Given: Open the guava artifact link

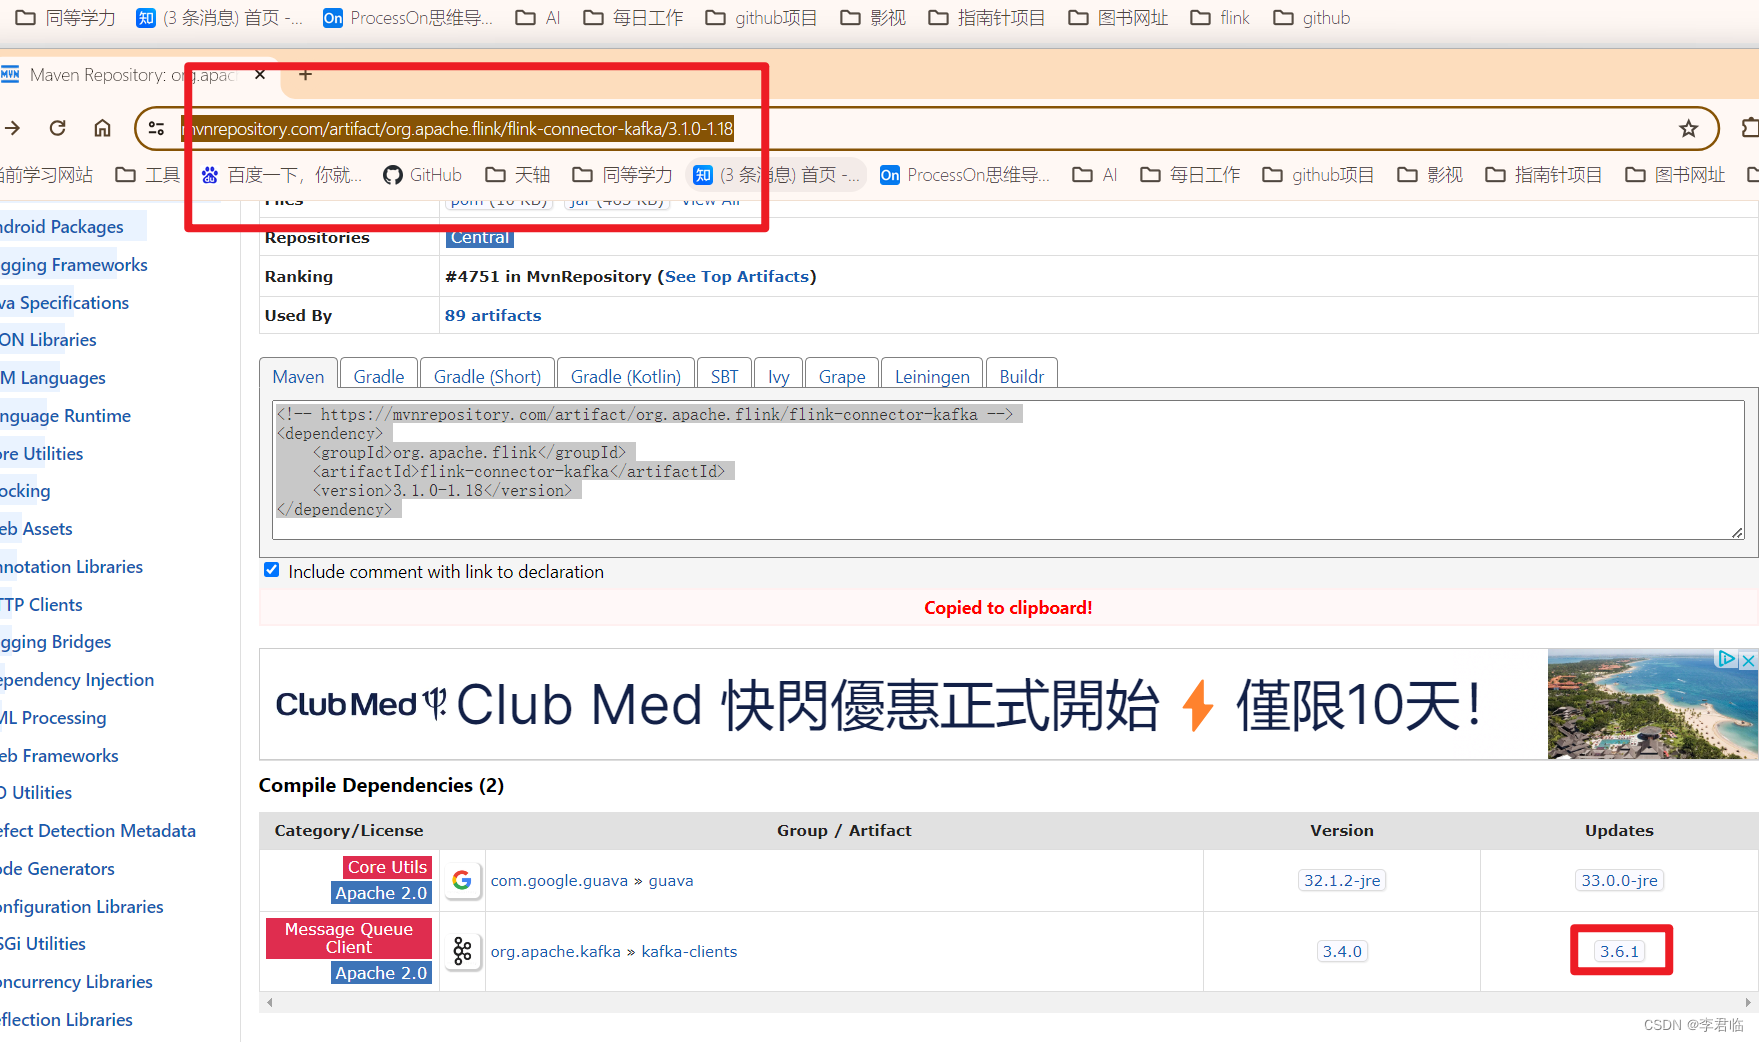Looking at the screenshot, I should (670, 881).
